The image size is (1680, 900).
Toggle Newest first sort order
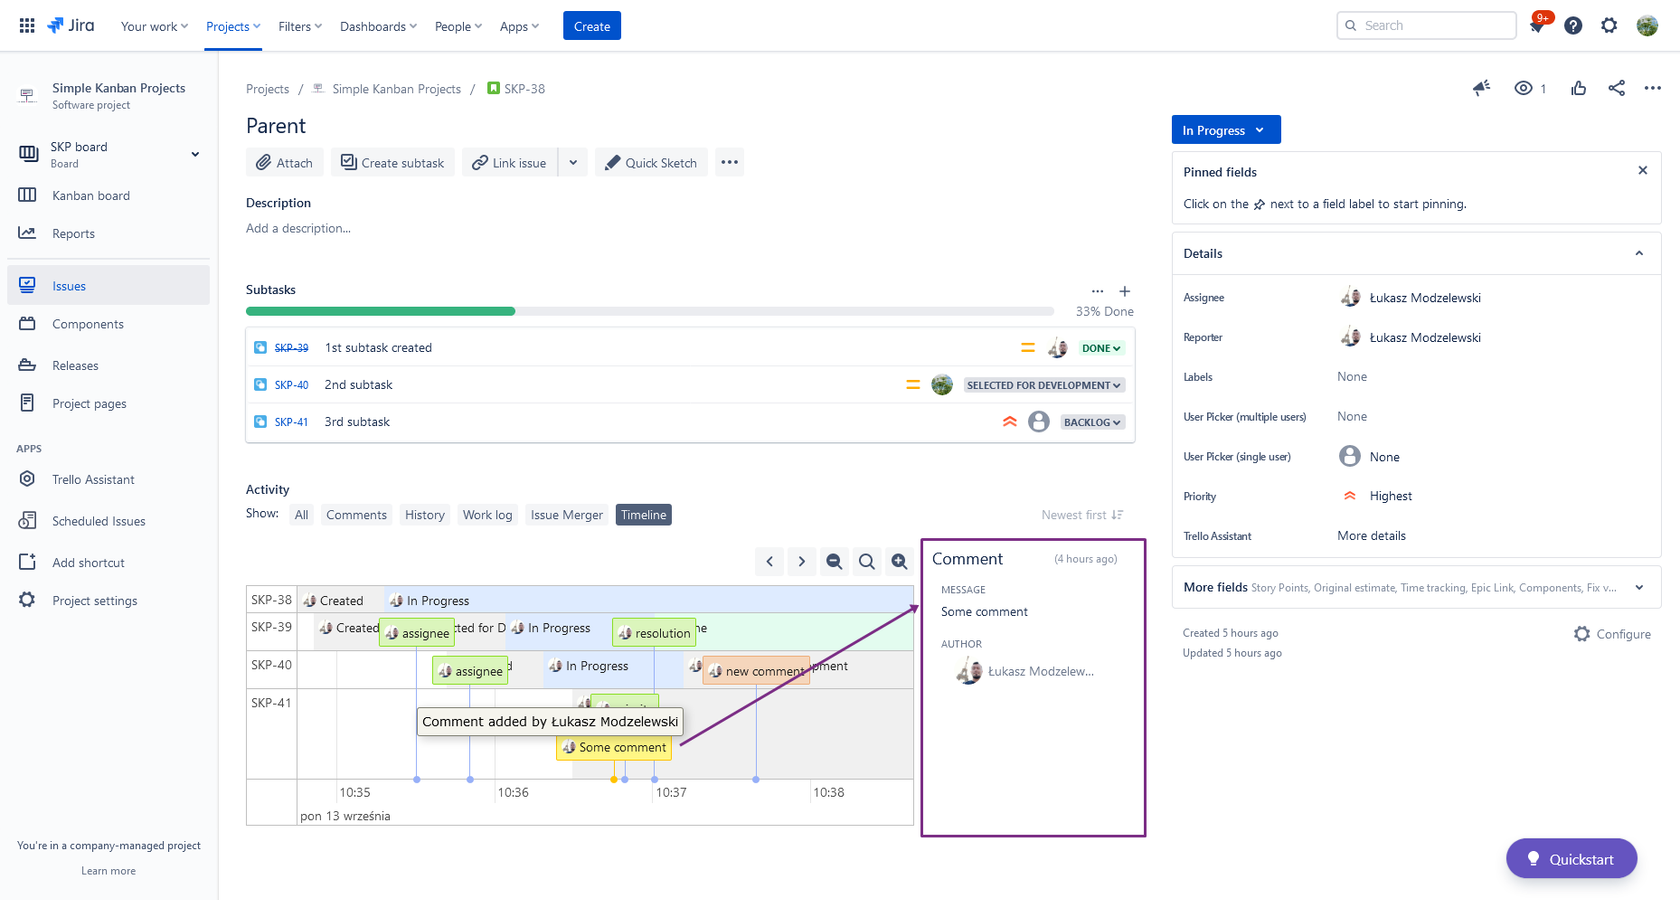click(1082, 515)
